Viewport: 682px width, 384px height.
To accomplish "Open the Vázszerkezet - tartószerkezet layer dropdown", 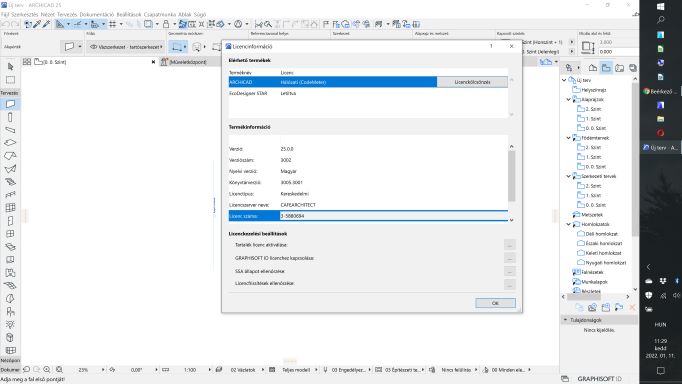I will (x=126, y=47).
